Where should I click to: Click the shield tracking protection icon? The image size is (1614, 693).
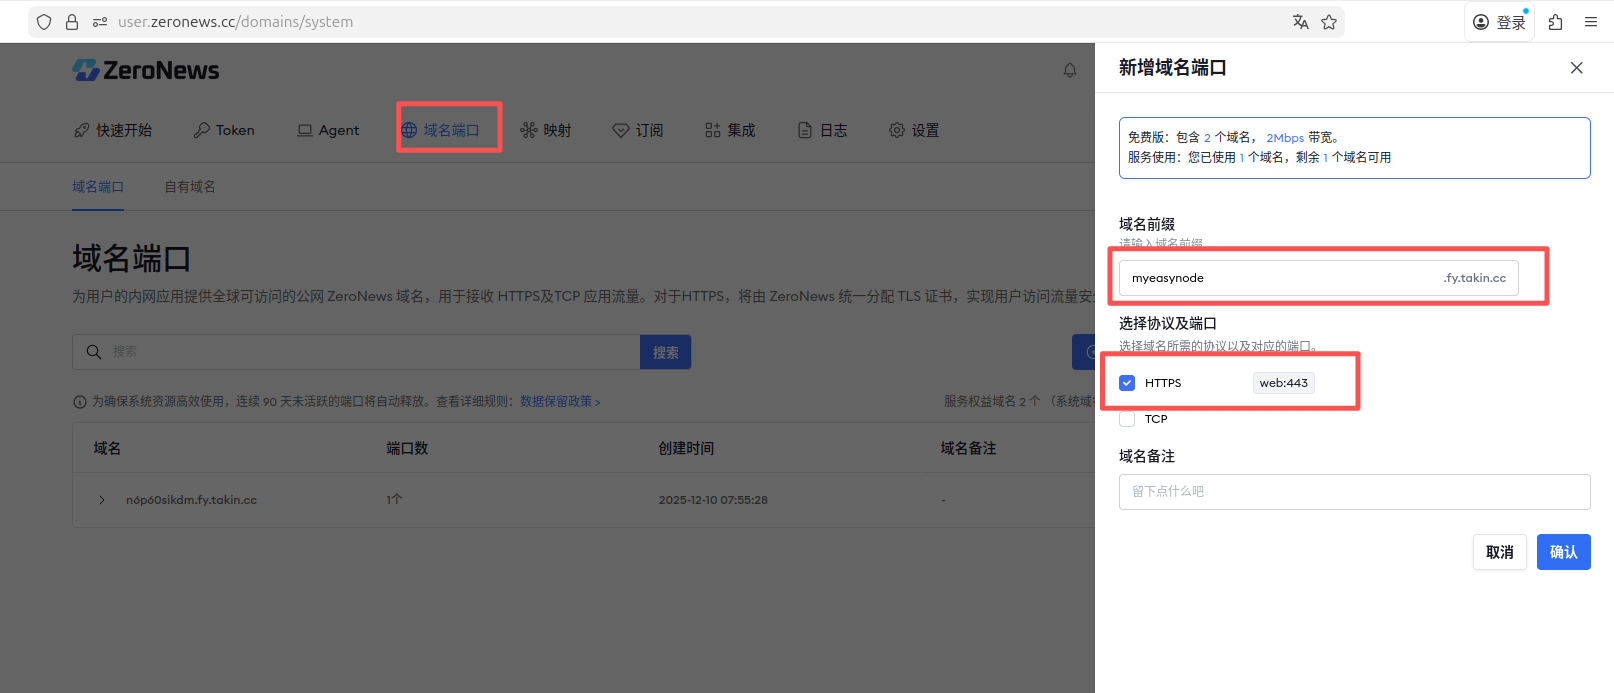click(44, 22)
